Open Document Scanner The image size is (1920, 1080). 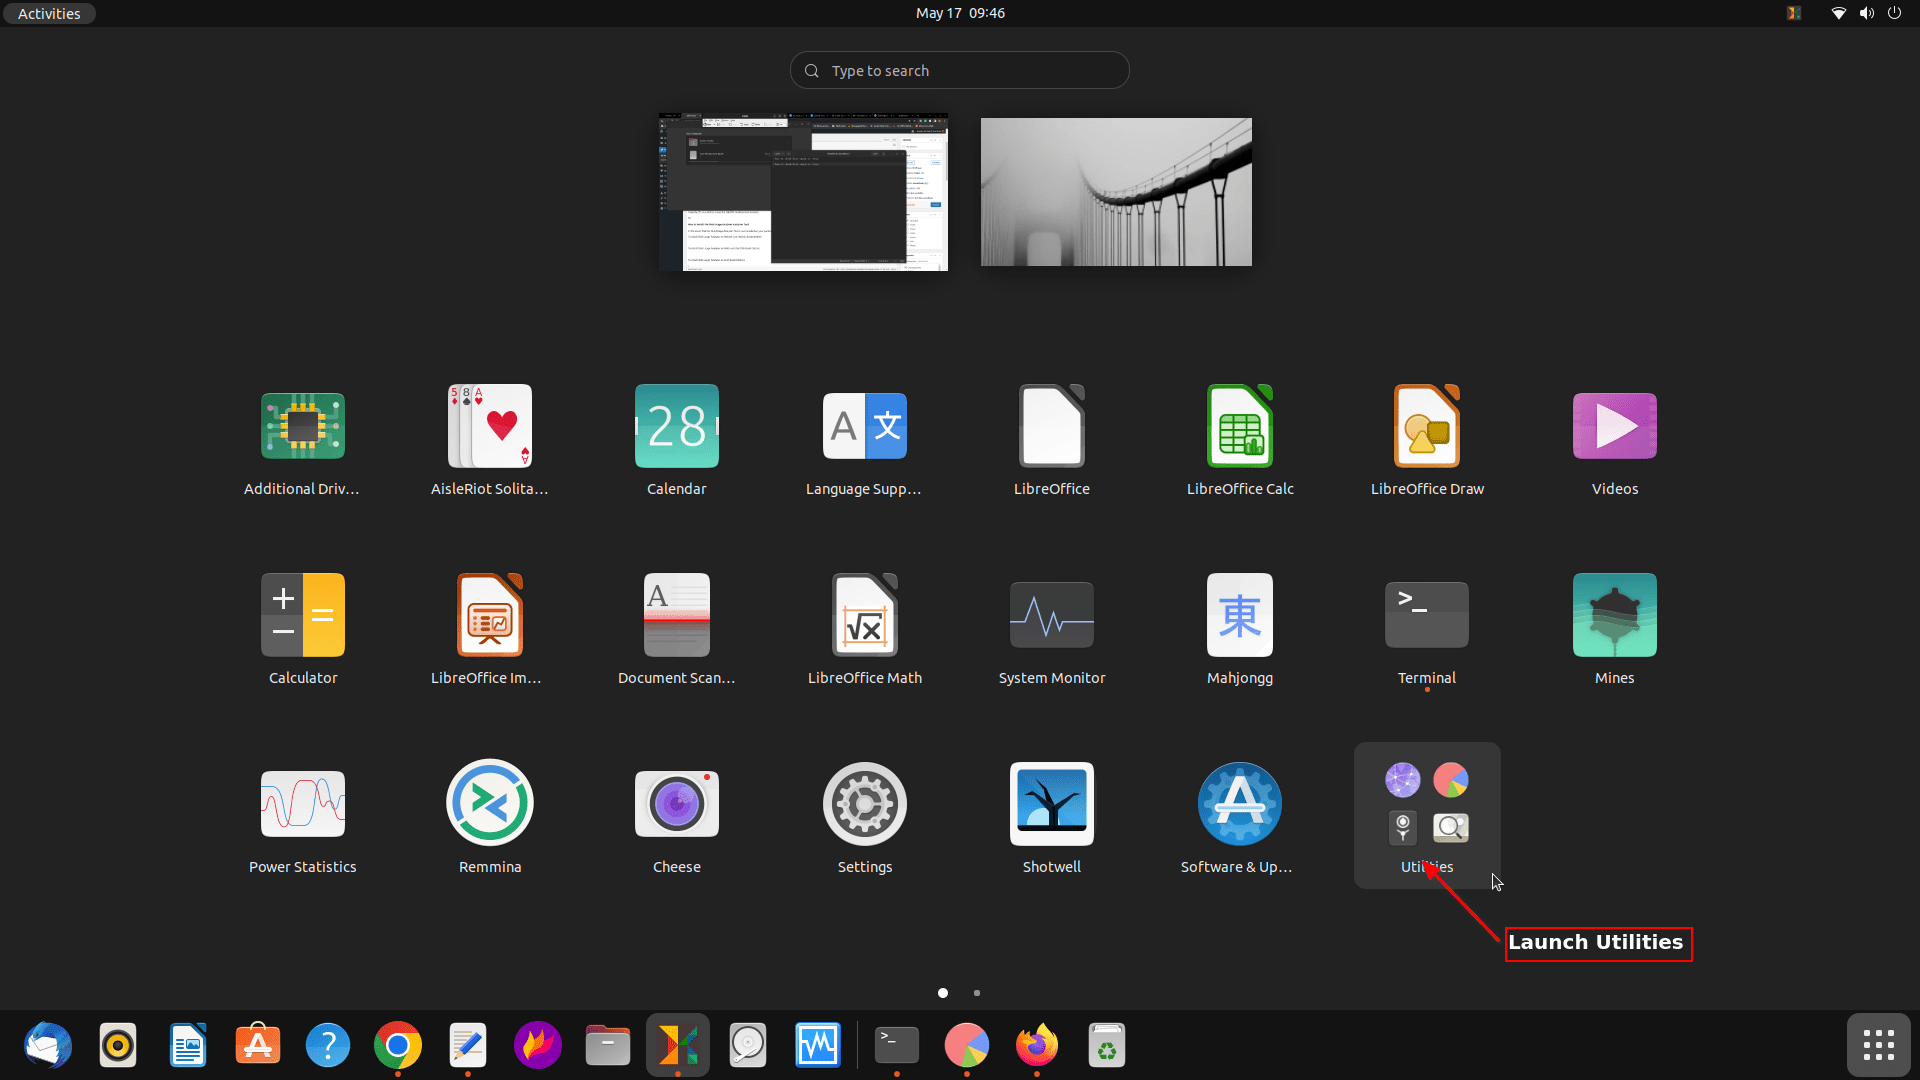[x=676, y=614]
